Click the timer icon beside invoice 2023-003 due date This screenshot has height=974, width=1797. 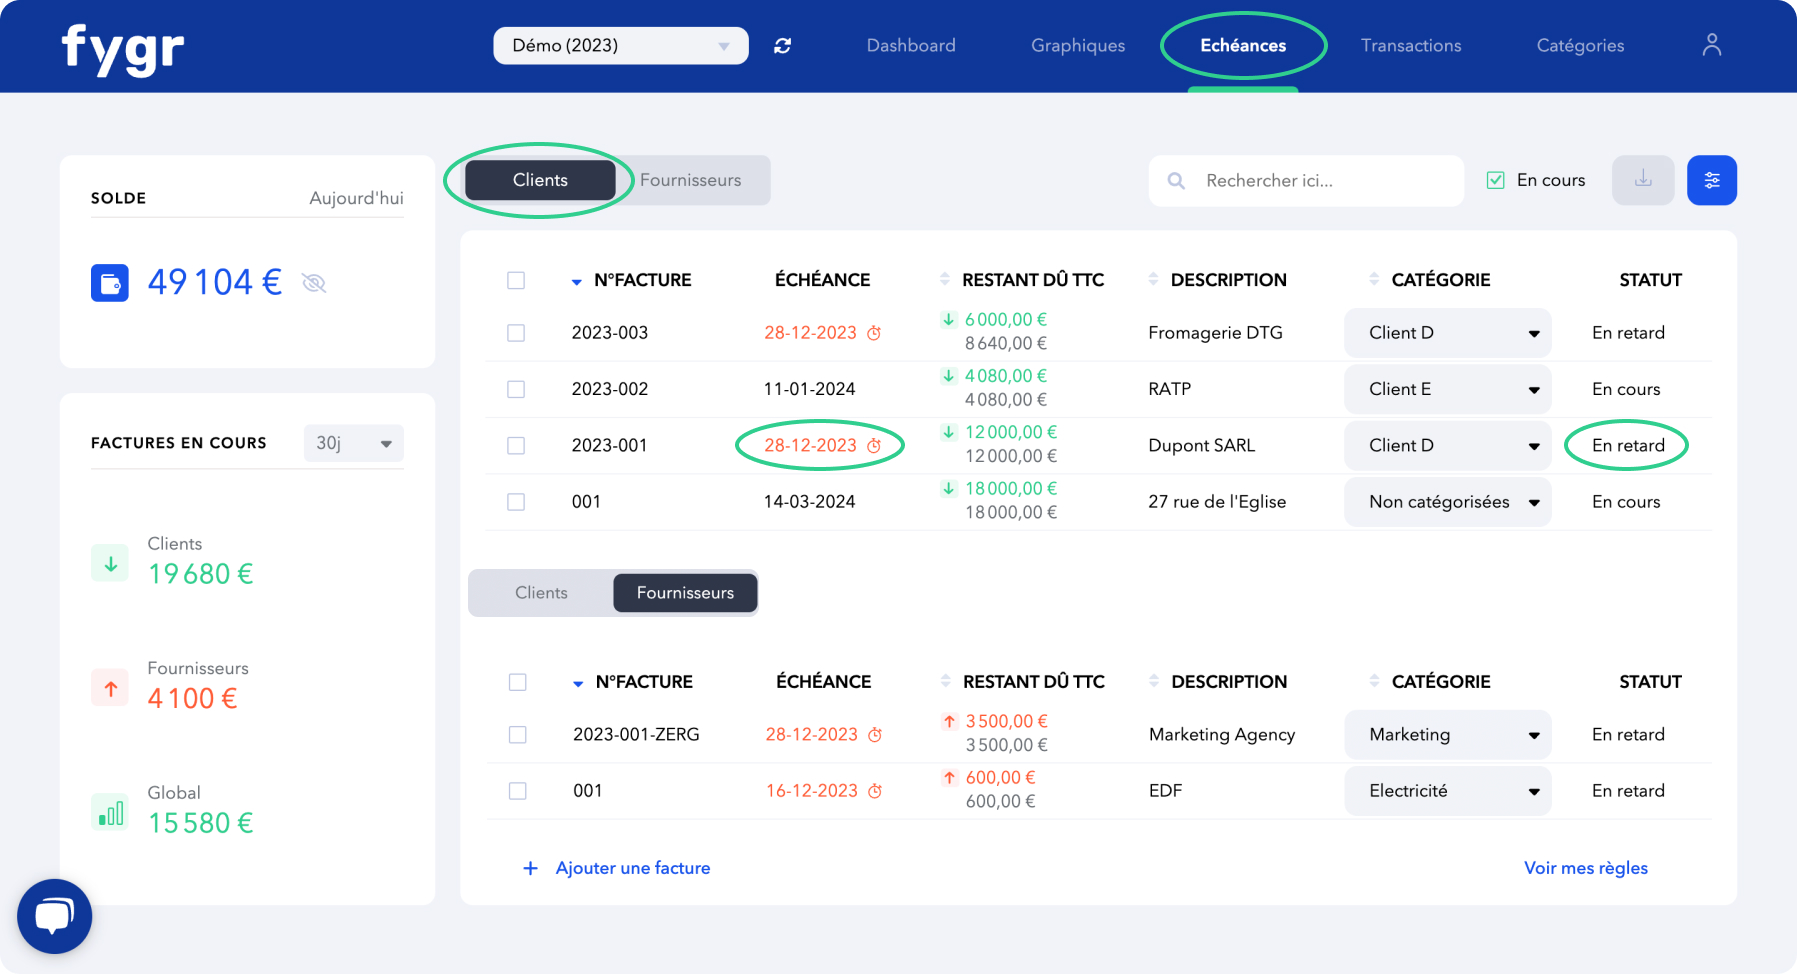point(875,332)
